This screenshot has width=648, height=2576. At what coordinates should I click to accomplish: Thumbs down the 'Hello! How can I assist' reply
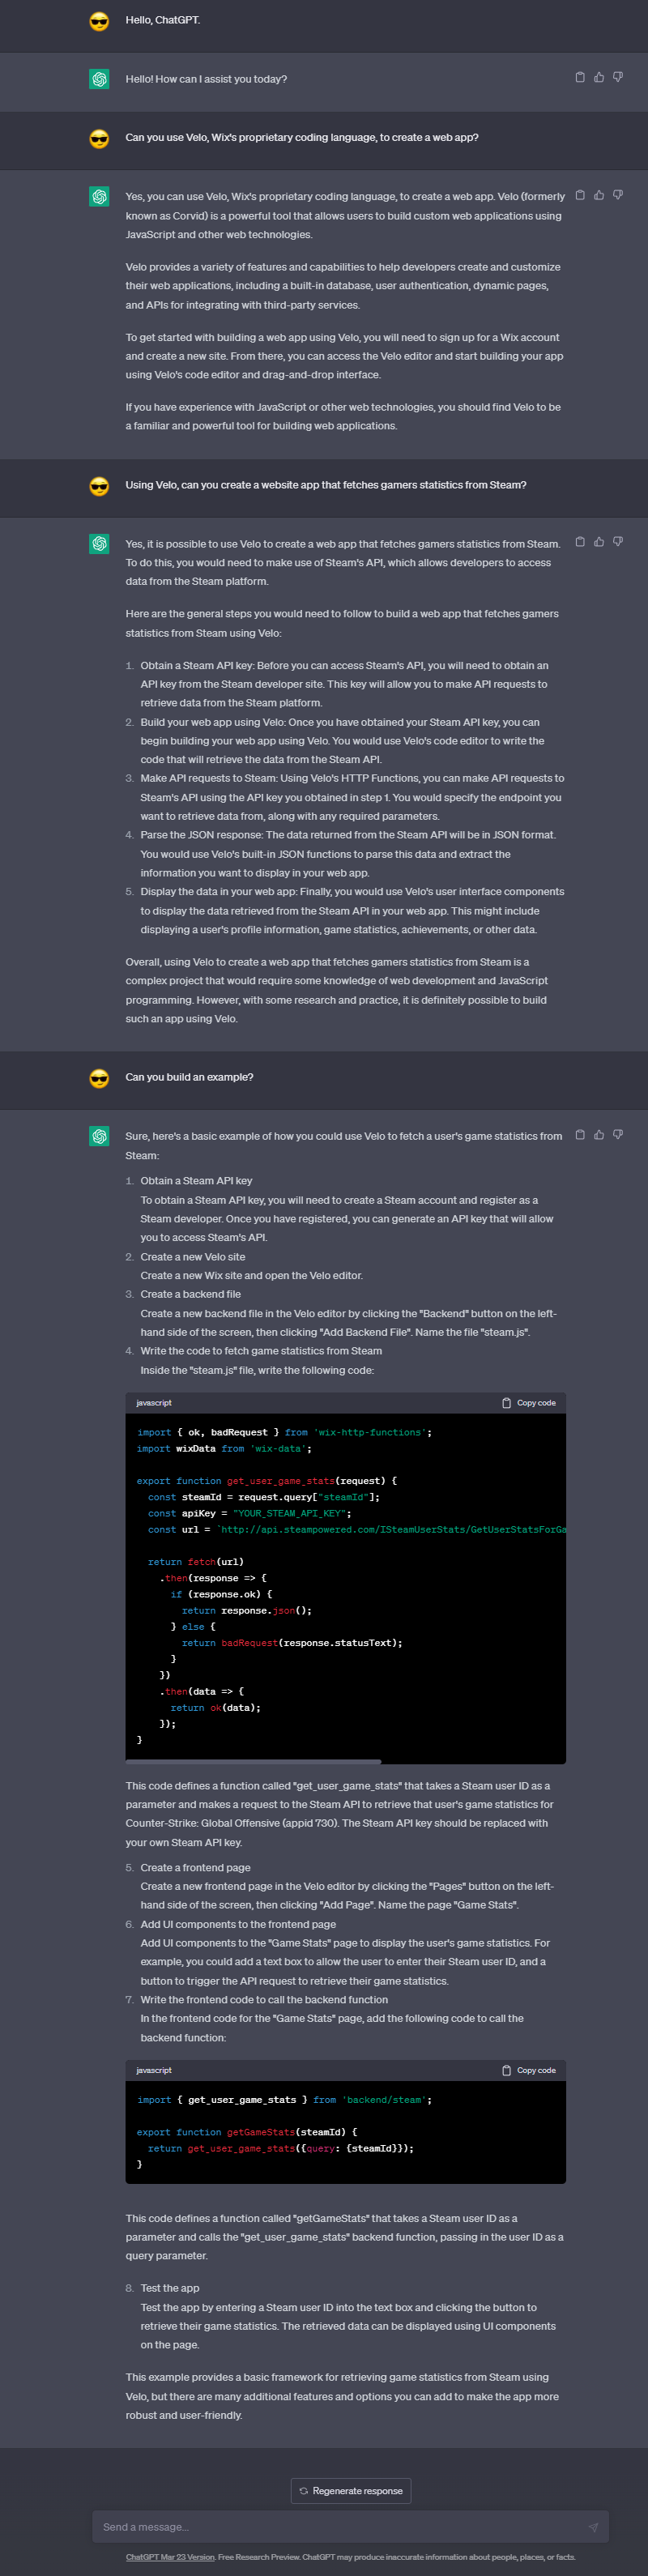click(618, 77)
